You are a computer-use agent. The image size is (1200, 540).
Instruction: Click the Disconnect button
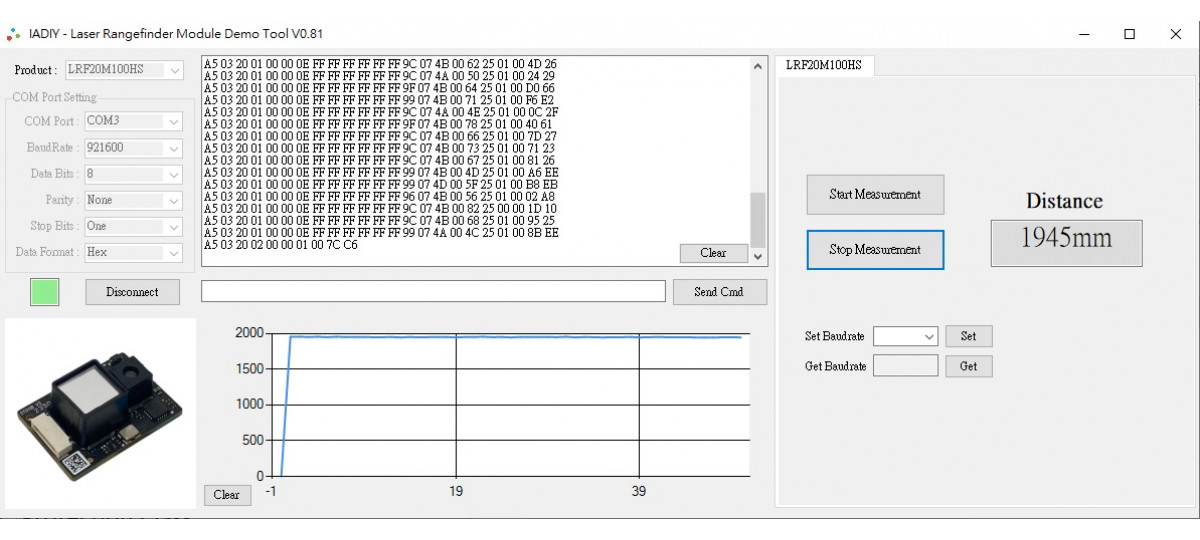pyautogui.click(x=132, y=292)
